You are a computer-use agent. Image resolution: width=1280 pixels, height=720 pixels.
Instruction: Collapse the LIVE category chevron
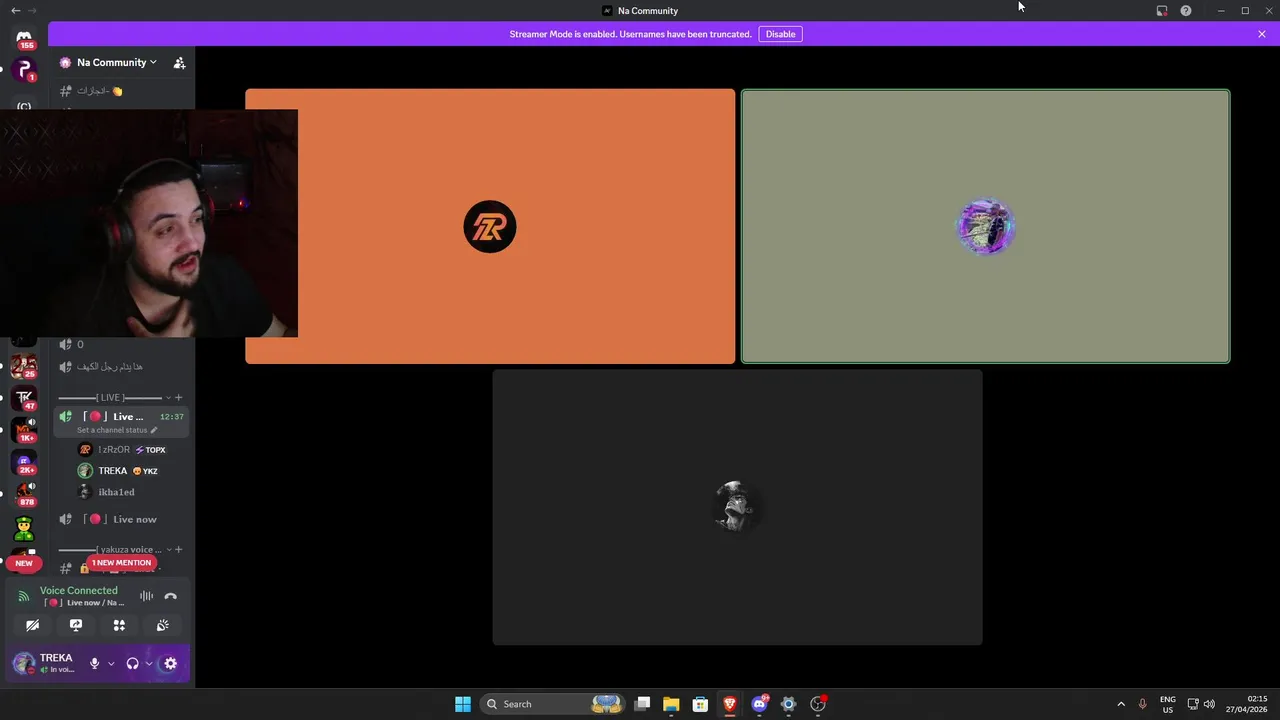click(x=167, y=398)
